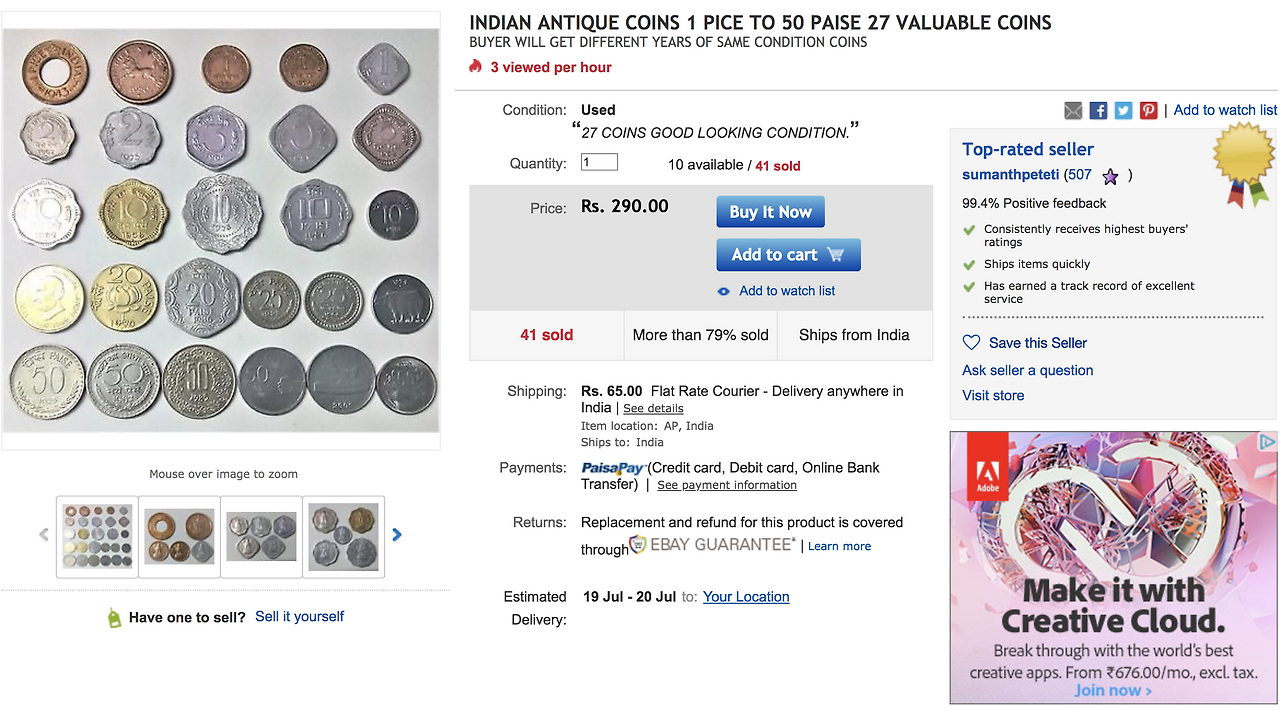
Task: Open shipping See details link
Action: 653,408
